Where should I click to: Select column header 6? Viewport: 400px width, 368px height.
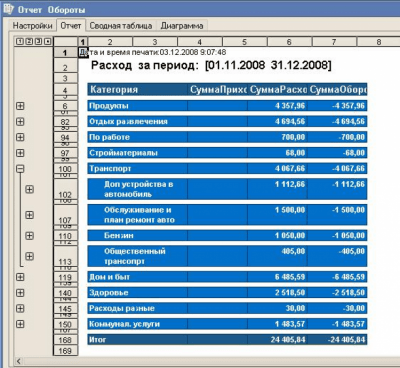point(289,42)
